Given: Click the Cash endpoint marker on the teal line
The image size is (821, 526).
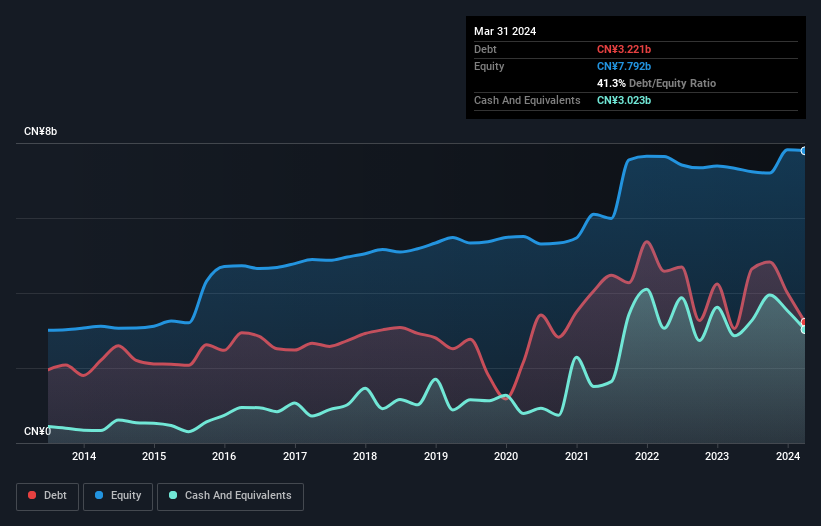Looking at the screenshot, I should pos(804,330).
